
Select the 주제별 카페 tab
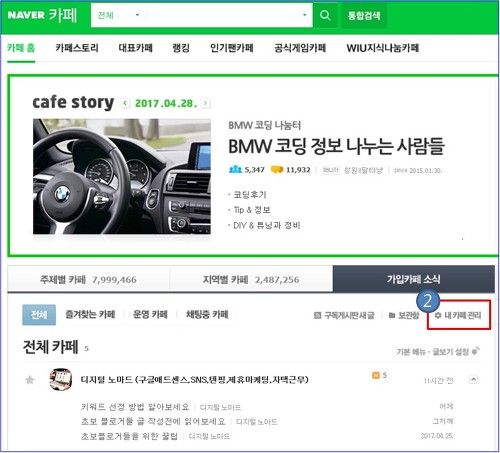(88, 279)
